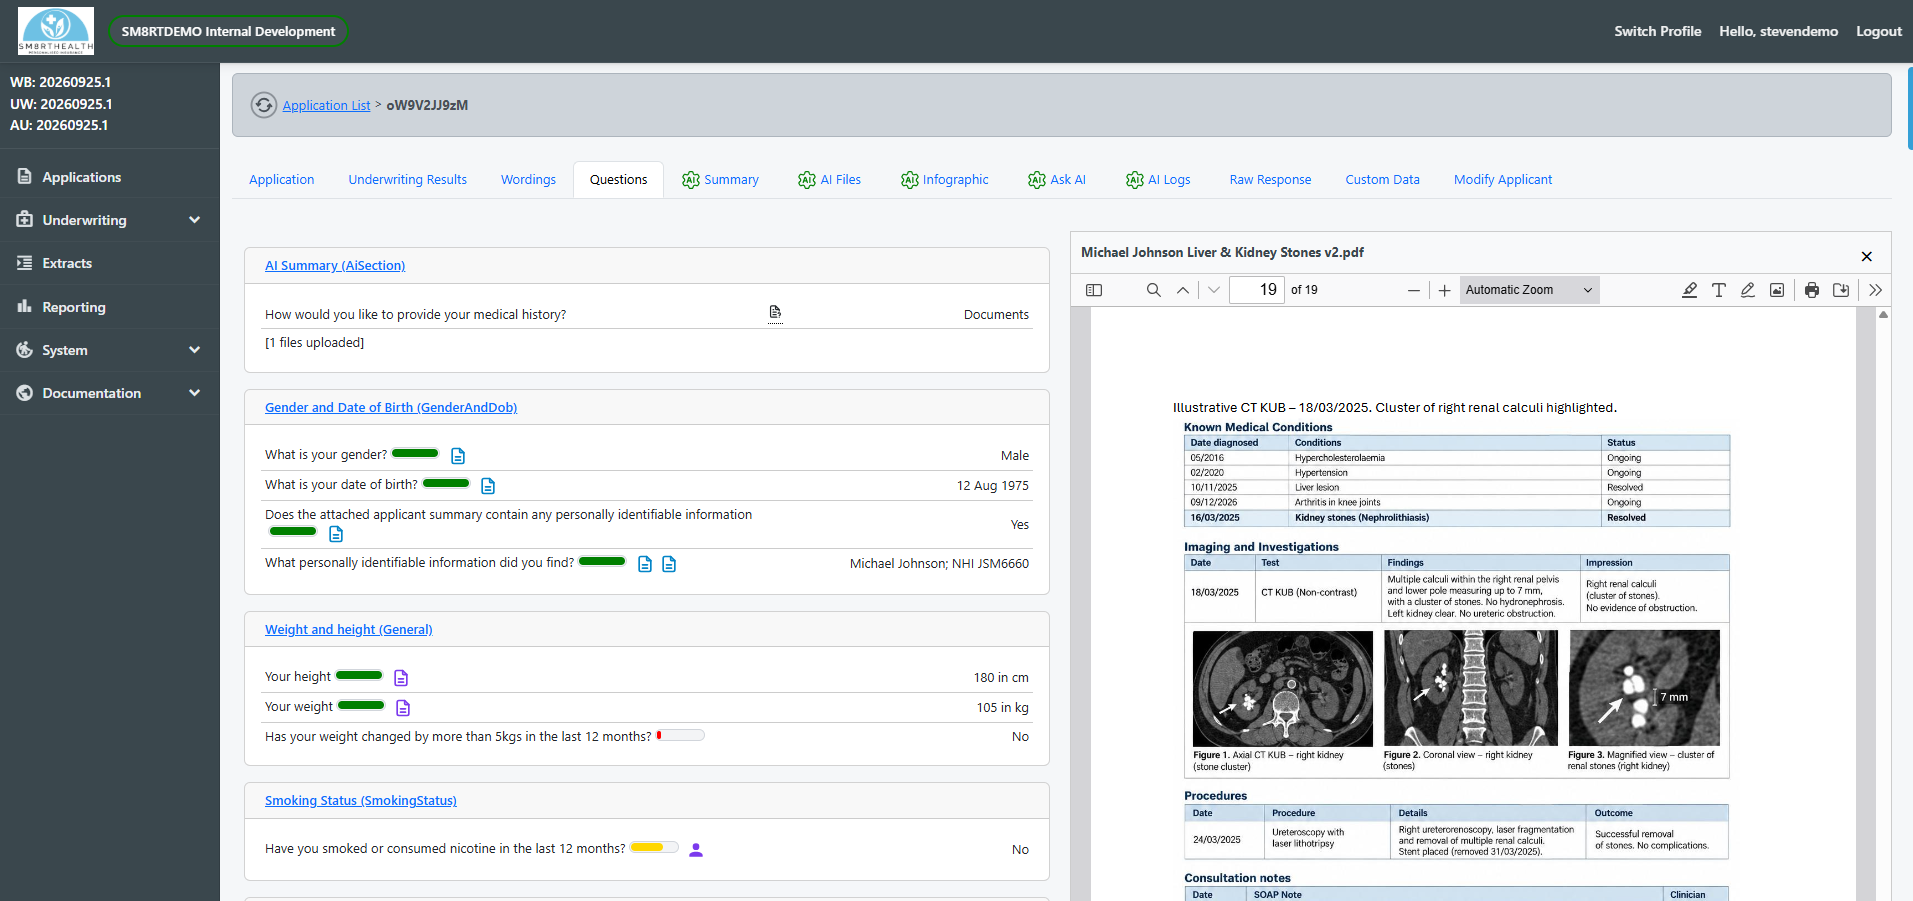Open the Weight and height (General) link
Image resolution: width=1913 pixels, height=901 pixels.
point(348,630)
